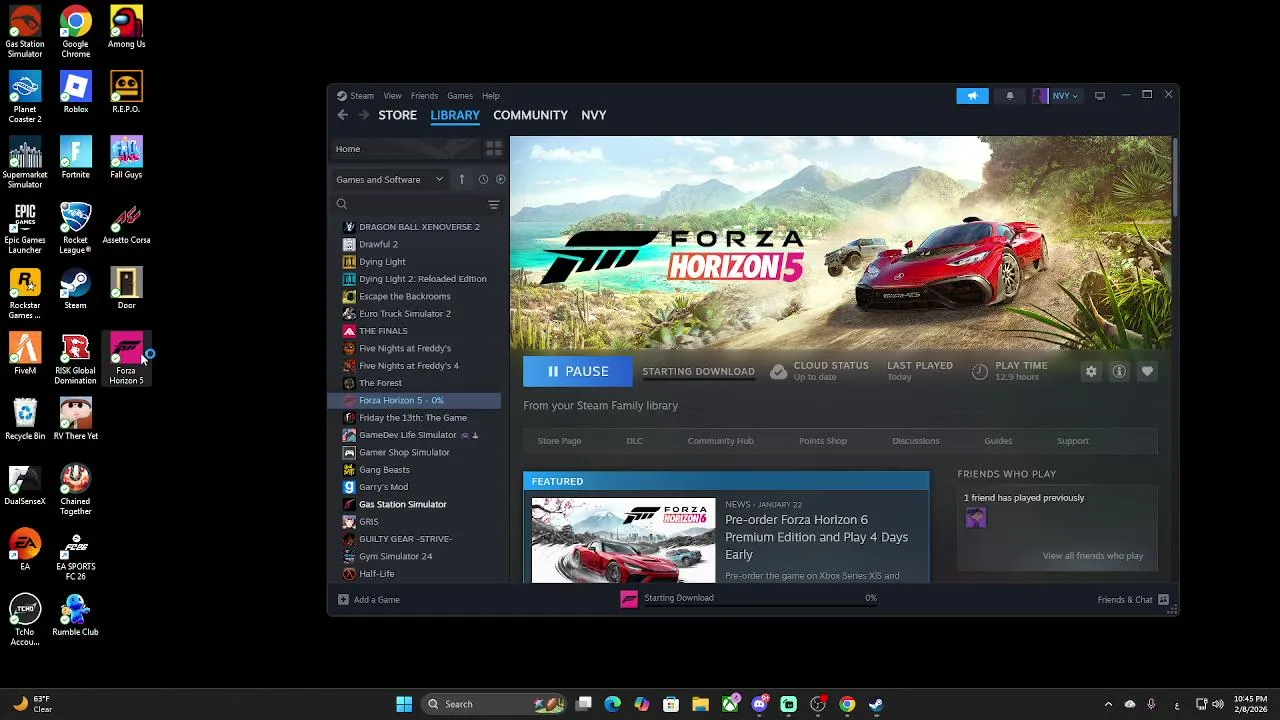Open the desktop FiveM shortcut
The width and height of the screenshot is (1280, 720).
pyautogui.click(x=25, y=354)
